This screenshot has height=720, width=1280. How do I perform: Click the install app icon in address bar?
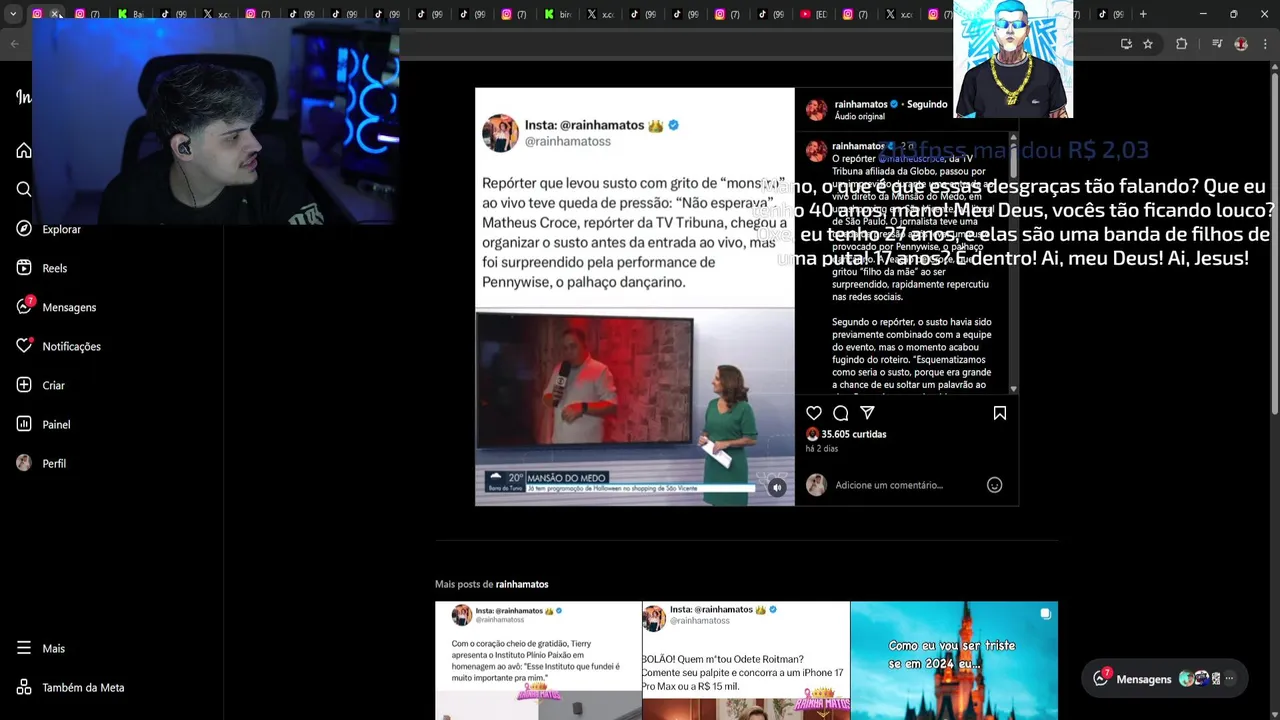tap(1126, 44)
